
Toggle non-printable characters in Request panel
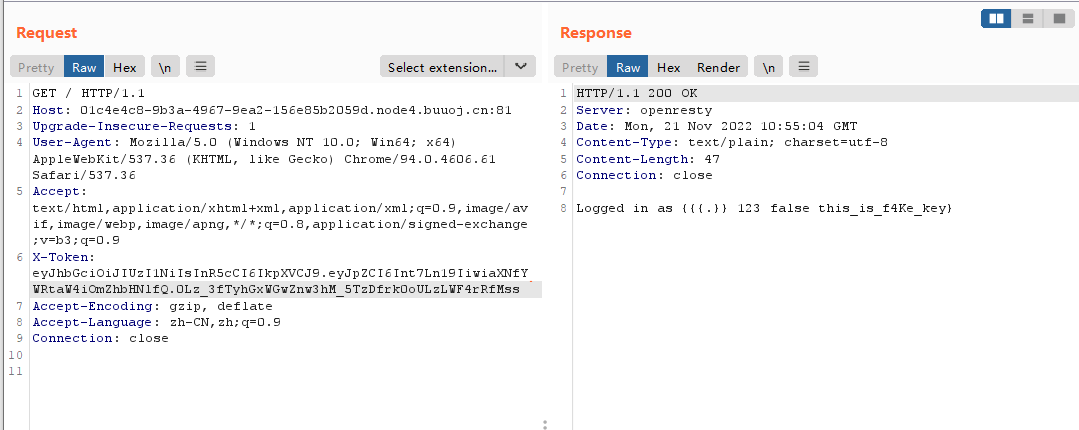(x=165, y=67)
